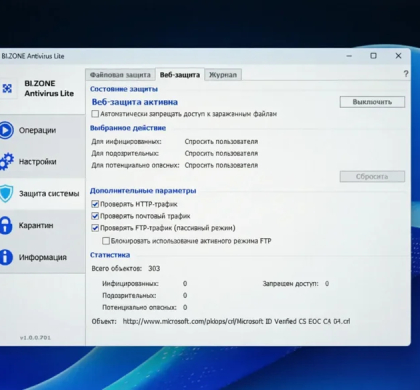Open the Операции section label
This screenshot has height=390, width=420.
tap(37, 130)
